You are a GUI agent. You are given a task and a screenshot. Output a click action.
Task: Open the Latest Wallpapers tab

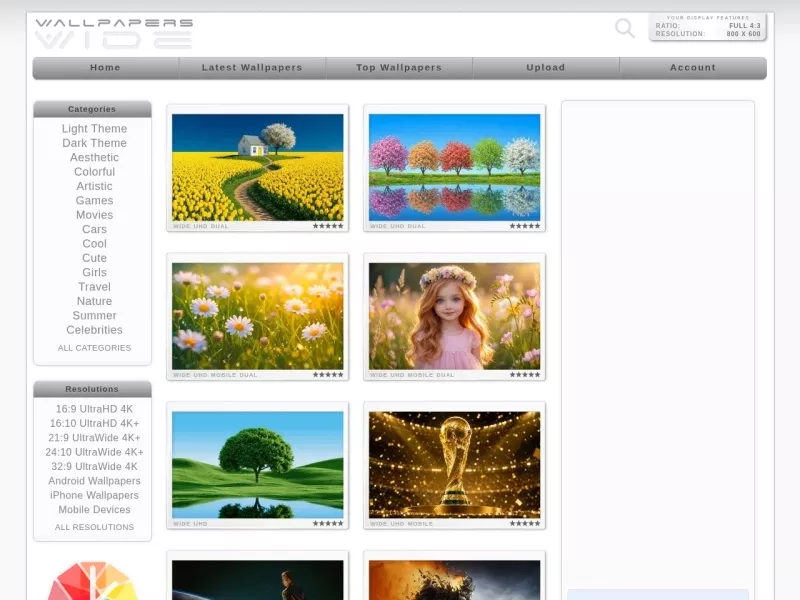252,68
